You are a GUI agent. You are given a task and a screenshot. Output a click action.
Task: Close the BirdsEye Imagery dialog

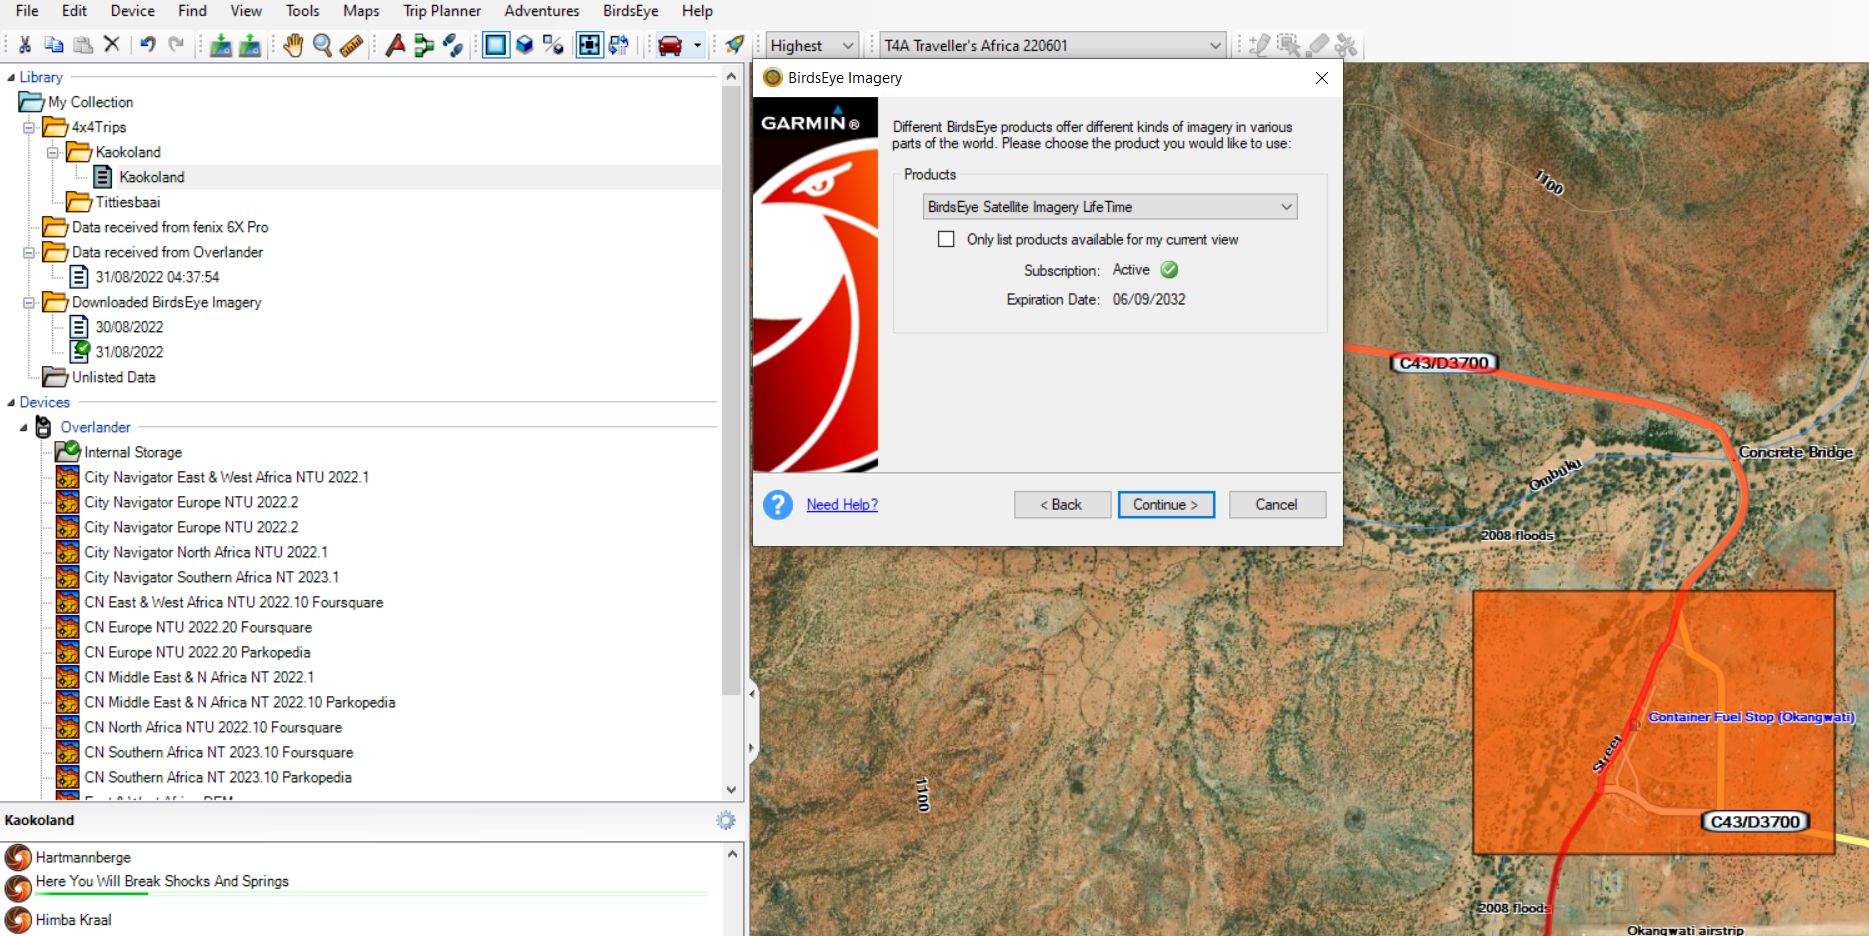pyautogui.click(x=1322, y=78)
